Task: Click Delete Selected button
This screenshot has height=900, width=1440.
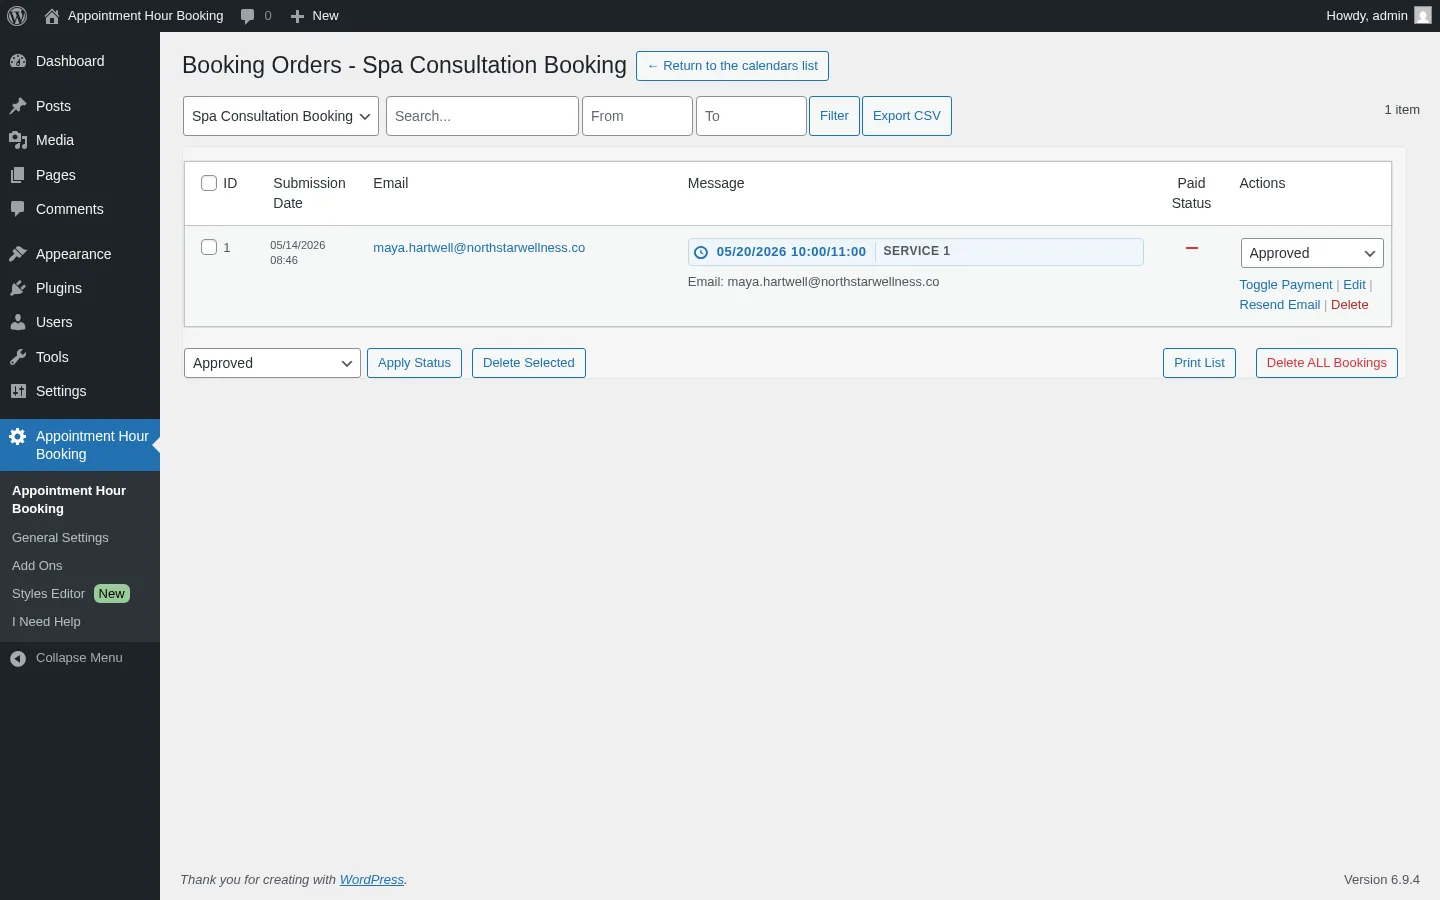Action: point(529,363)
